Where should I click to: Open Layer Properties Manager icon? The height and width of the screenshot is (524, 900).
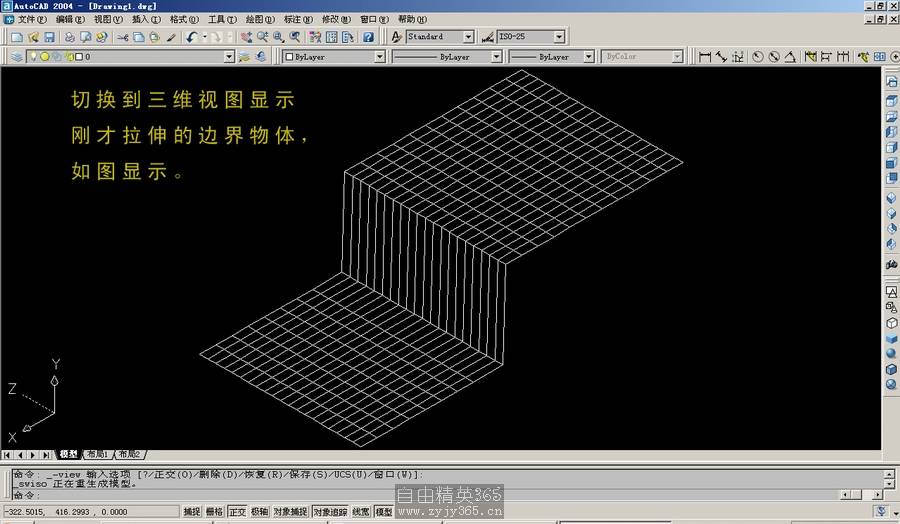(x=17, y=57)
